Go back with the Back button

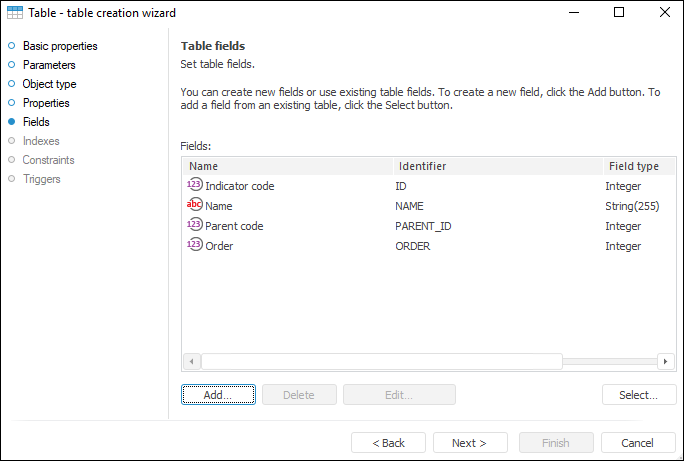point(389,443)
